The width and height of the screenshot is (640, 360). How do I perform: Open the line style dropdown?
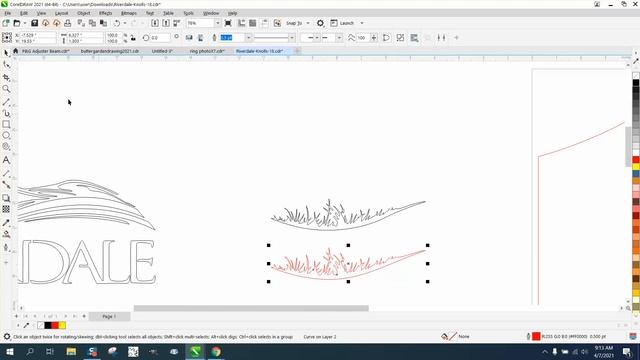pos(291,38)
